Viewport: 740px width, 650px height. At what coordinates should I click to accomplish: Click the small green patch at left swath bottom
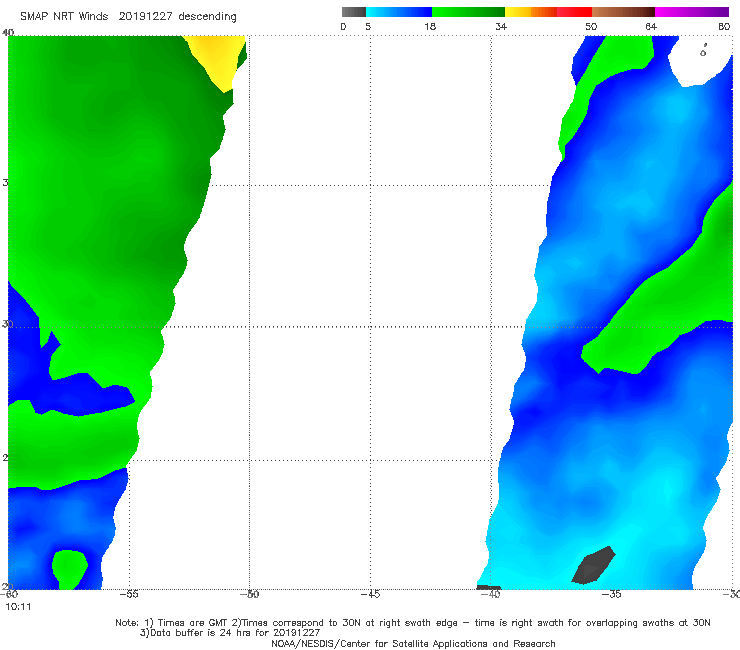point(69,569)
